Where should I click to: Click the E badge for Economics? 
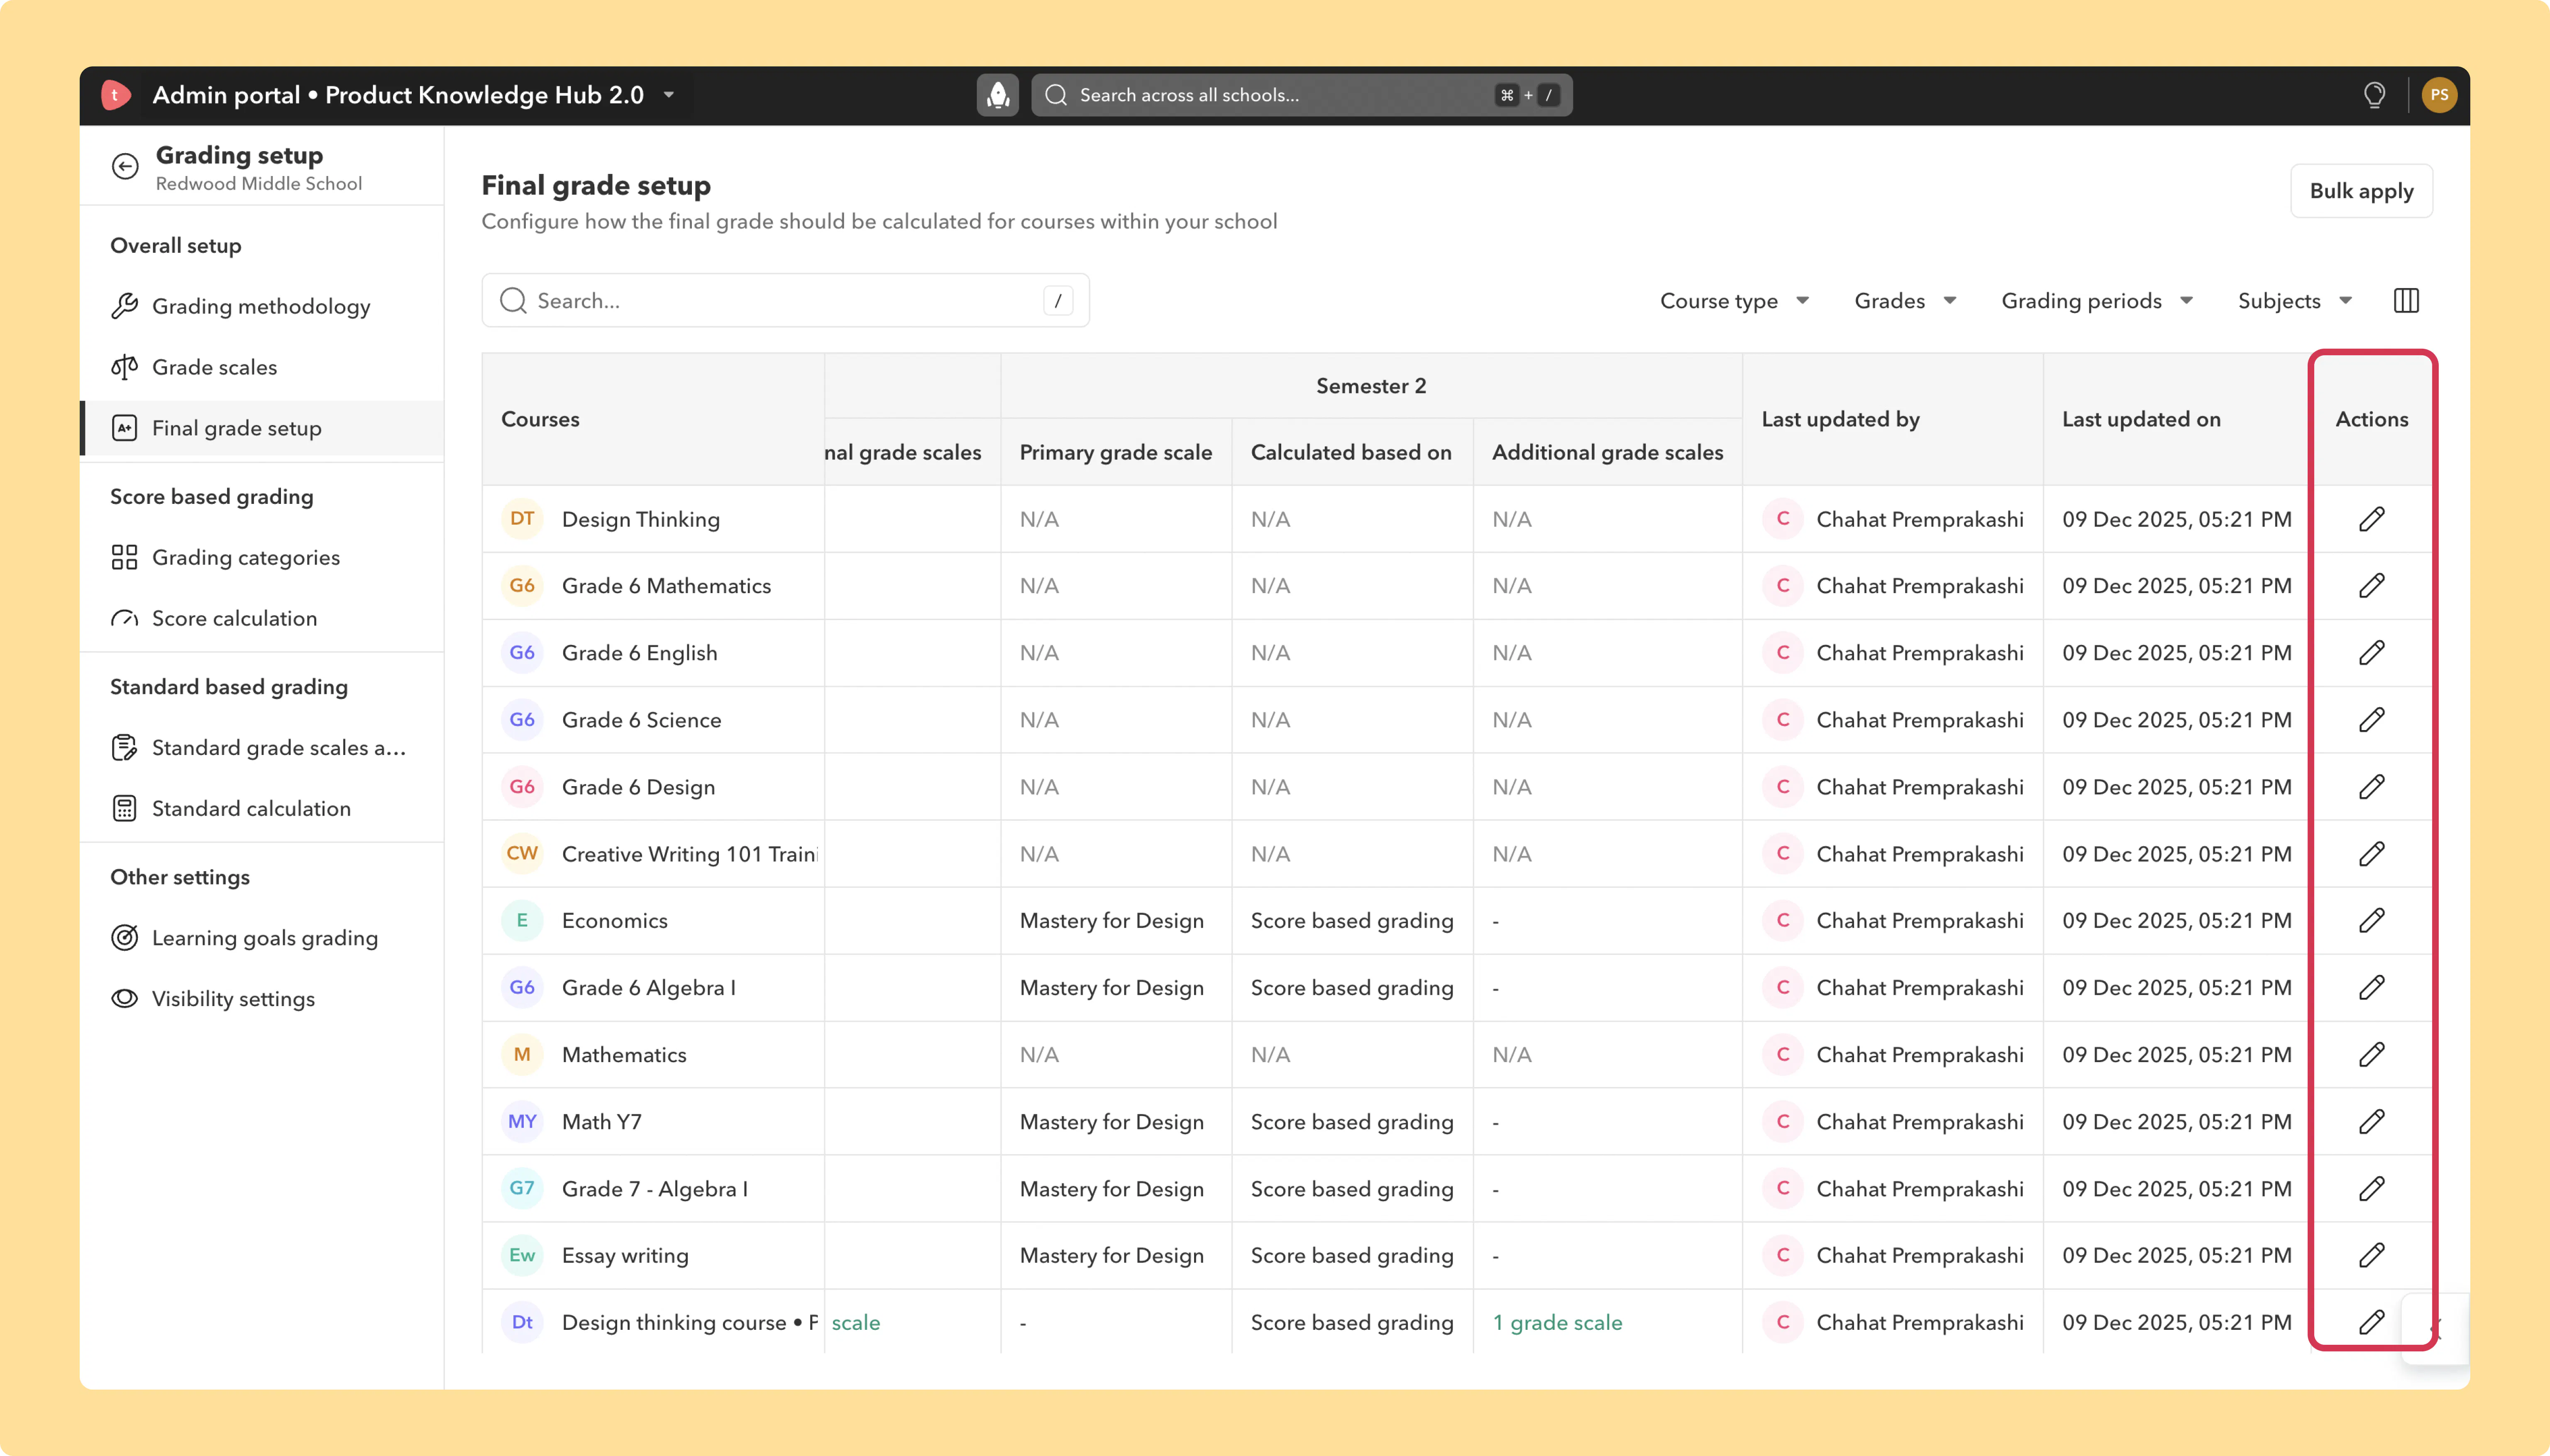(x=522, y=921)
